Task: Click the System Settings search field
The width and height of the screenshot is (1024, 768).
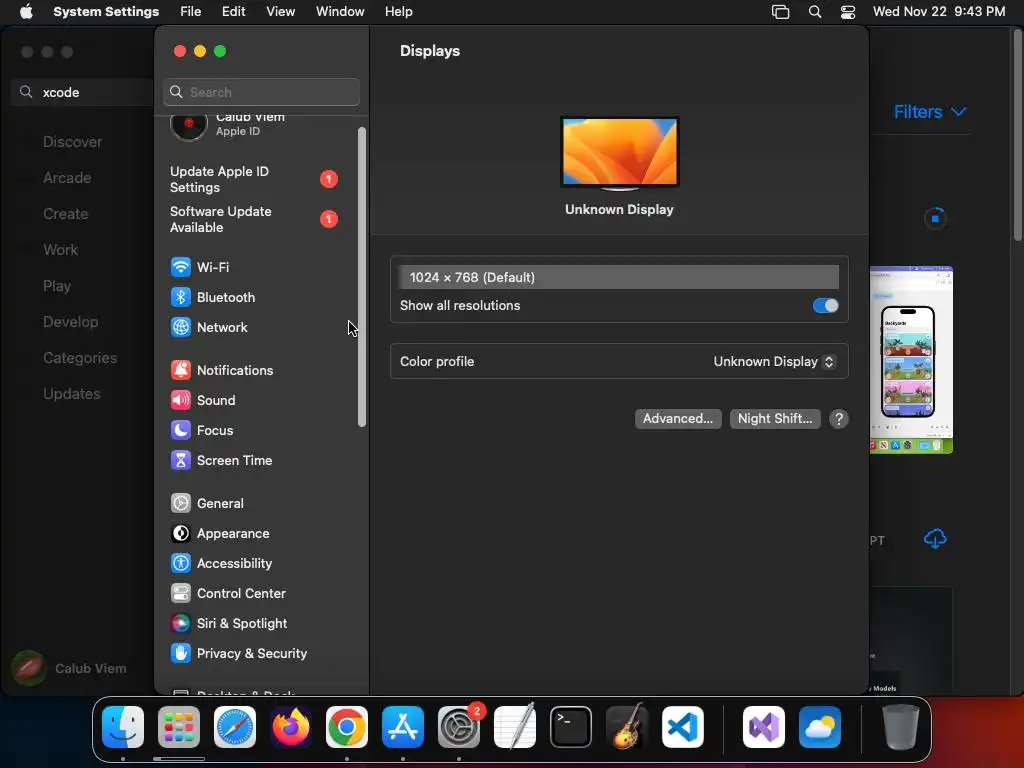Action: pyautogui.click(x=261, y=92)
